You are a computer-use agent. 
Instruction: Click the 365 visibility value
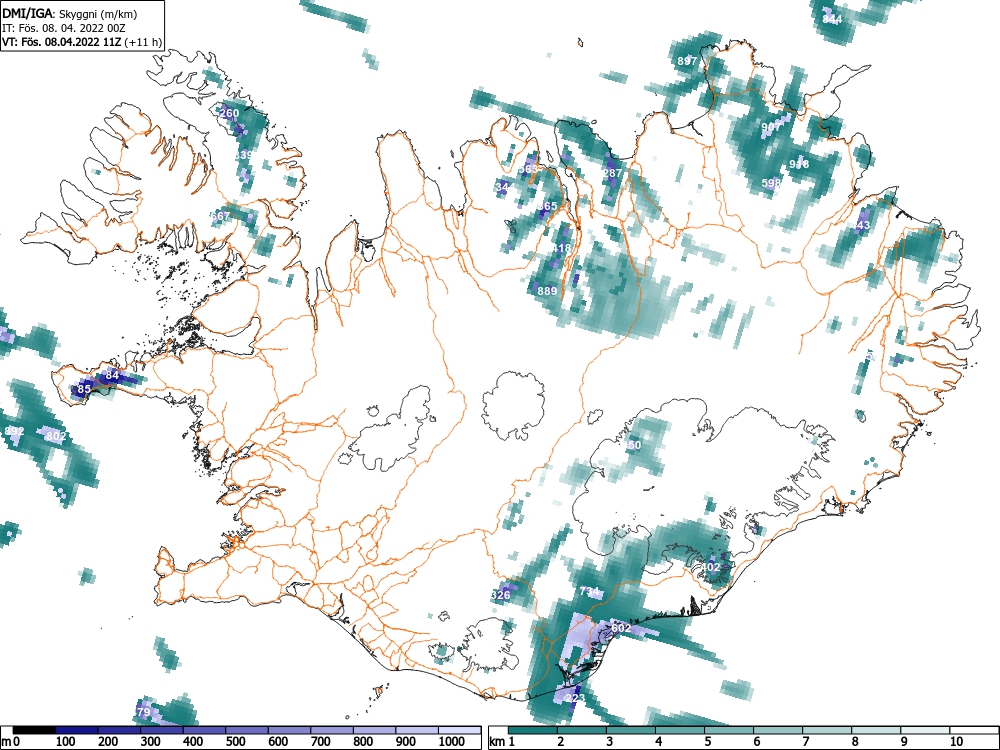point(547,206)
